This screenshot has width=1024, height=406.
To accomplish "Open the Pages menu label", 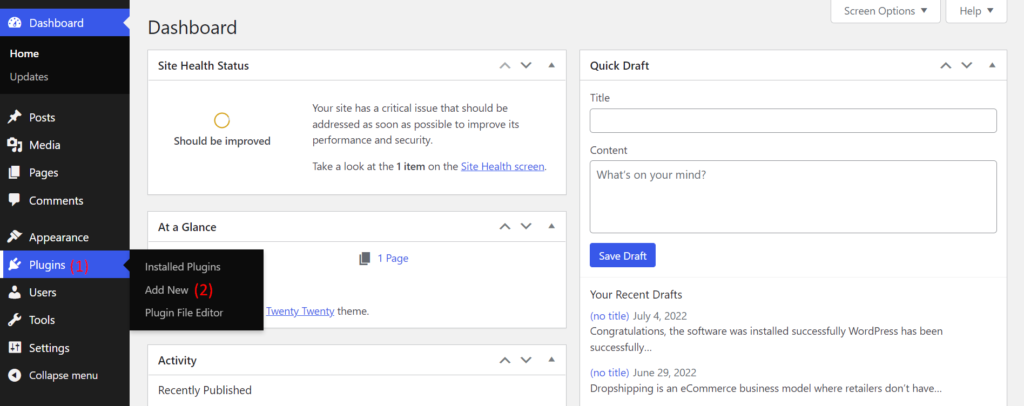I will click(x=43, y=173).
